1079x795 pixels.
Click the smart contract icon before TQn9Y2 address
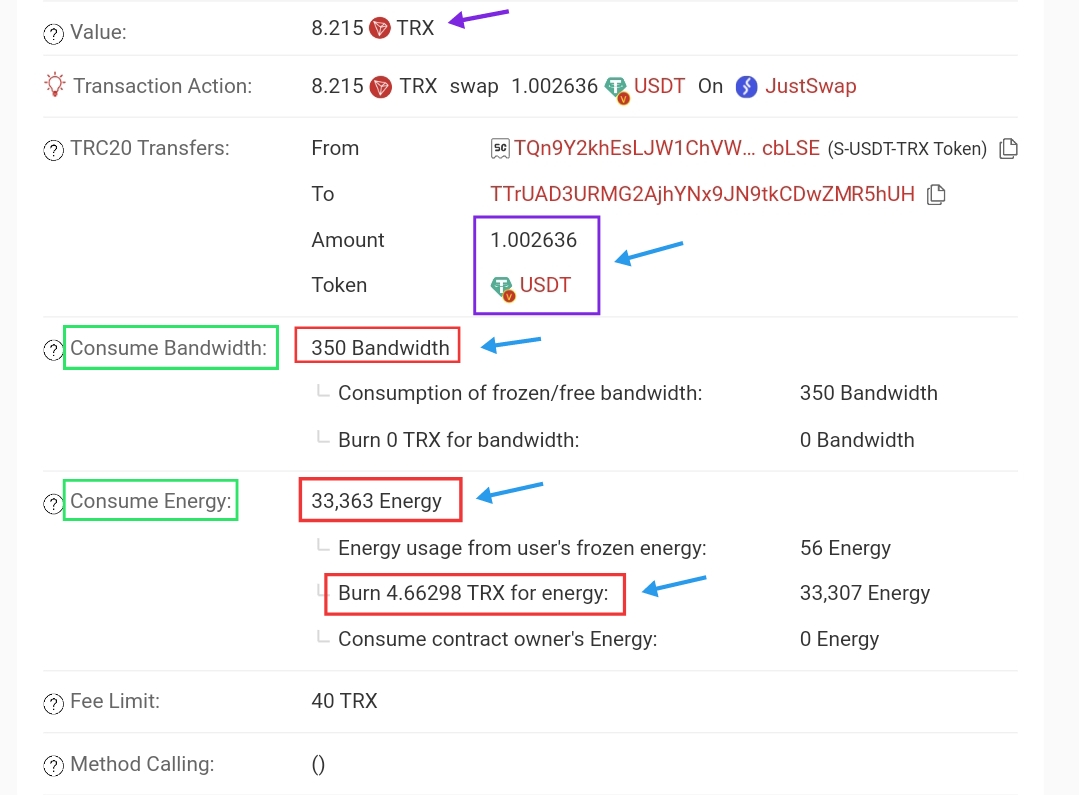pos(500,148)
